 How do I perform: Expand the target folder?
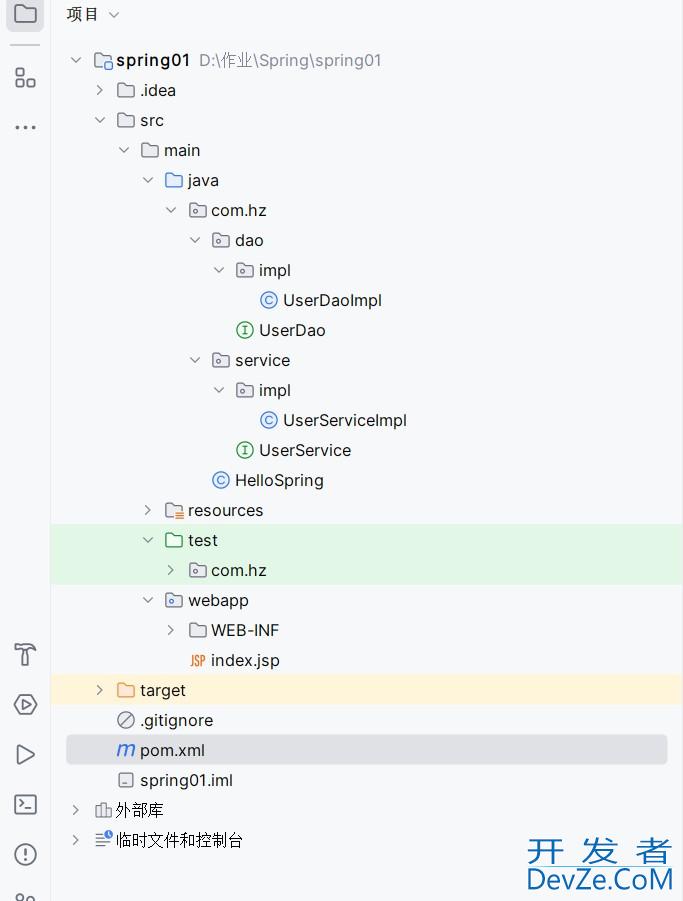point(99,690)
